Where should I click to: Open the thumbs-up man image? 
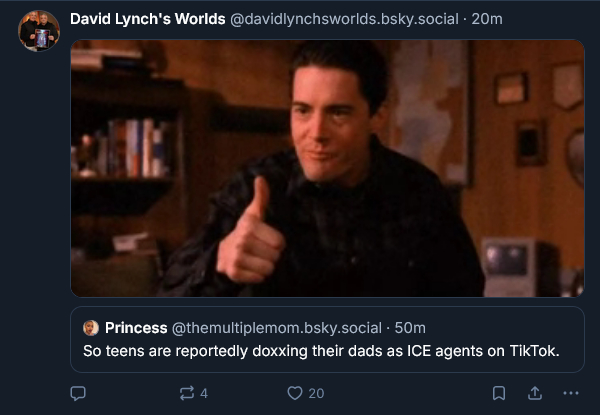327,168
